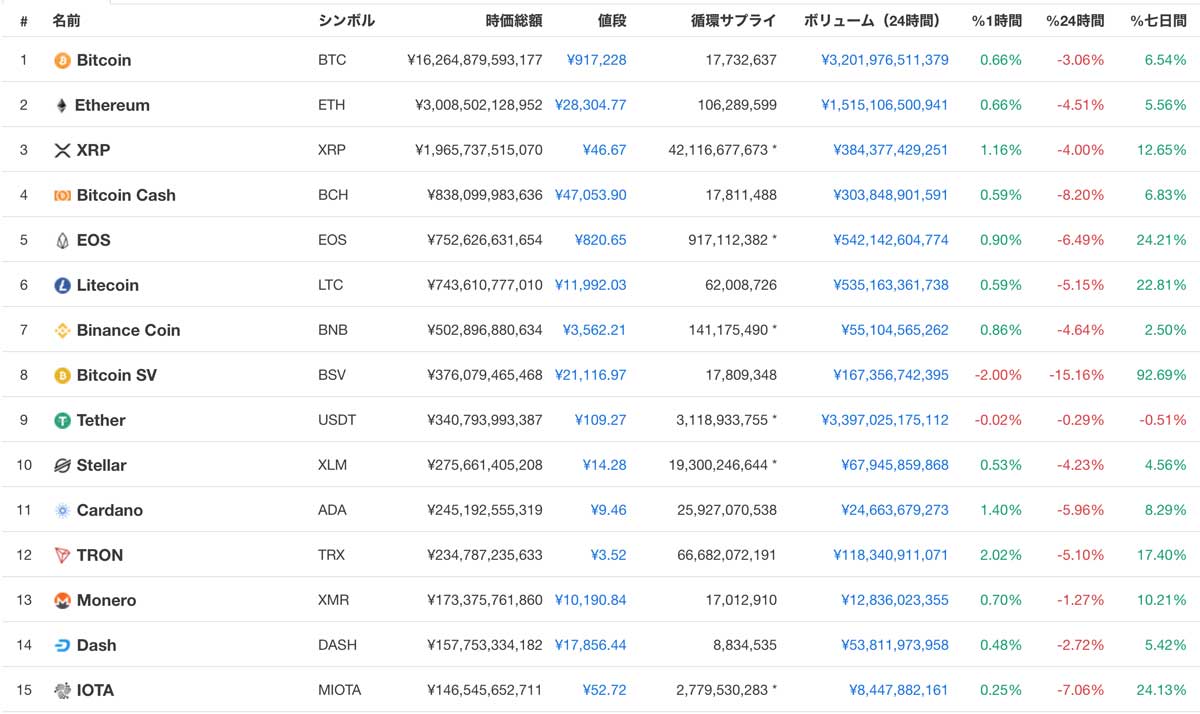Sort by the 循環サプライ column header
This screenshot has width=1200, height=714.
(734, 20)
